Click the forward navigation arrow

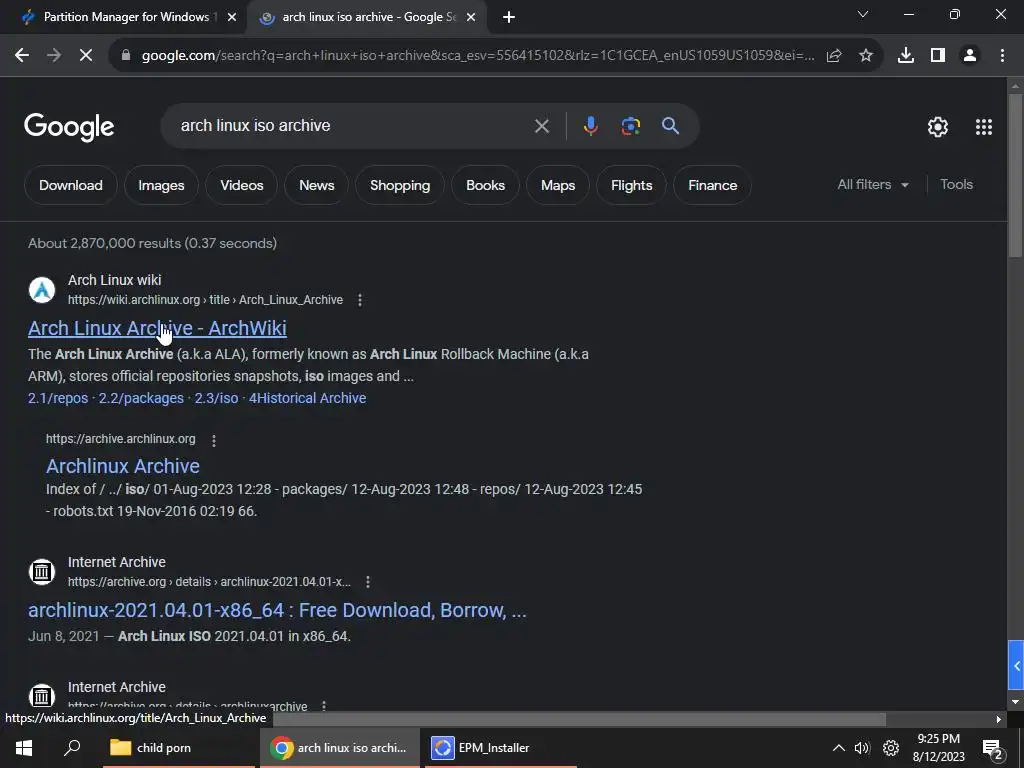click(54, 56)
